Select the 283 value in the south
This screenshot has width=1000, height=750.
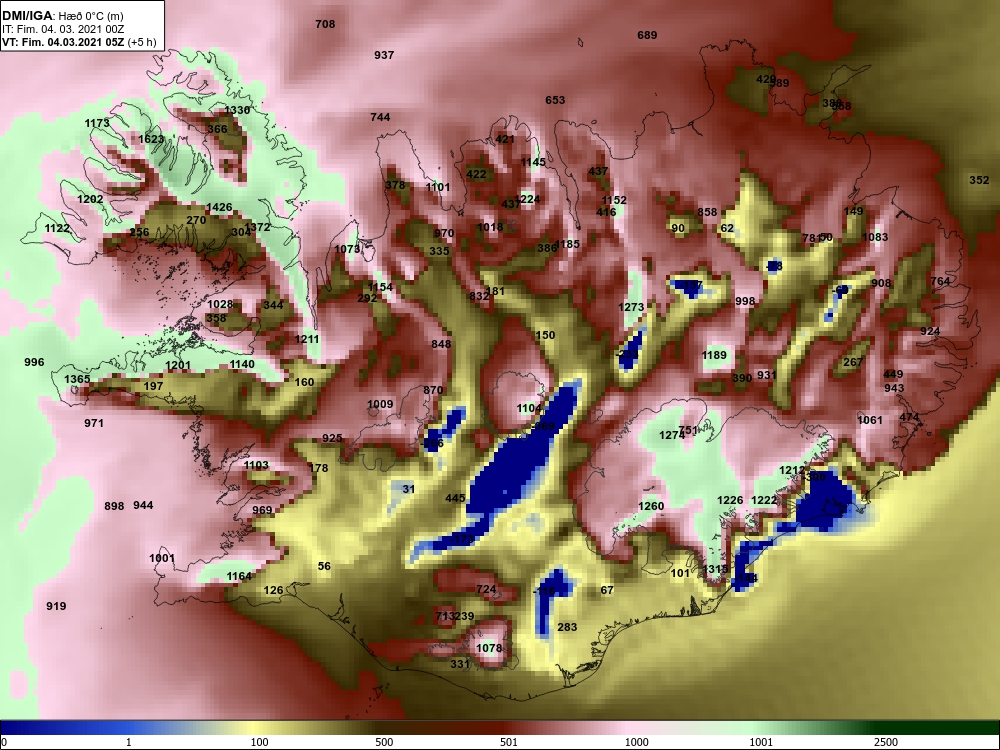pyautogui.click(x=567, y=628)
